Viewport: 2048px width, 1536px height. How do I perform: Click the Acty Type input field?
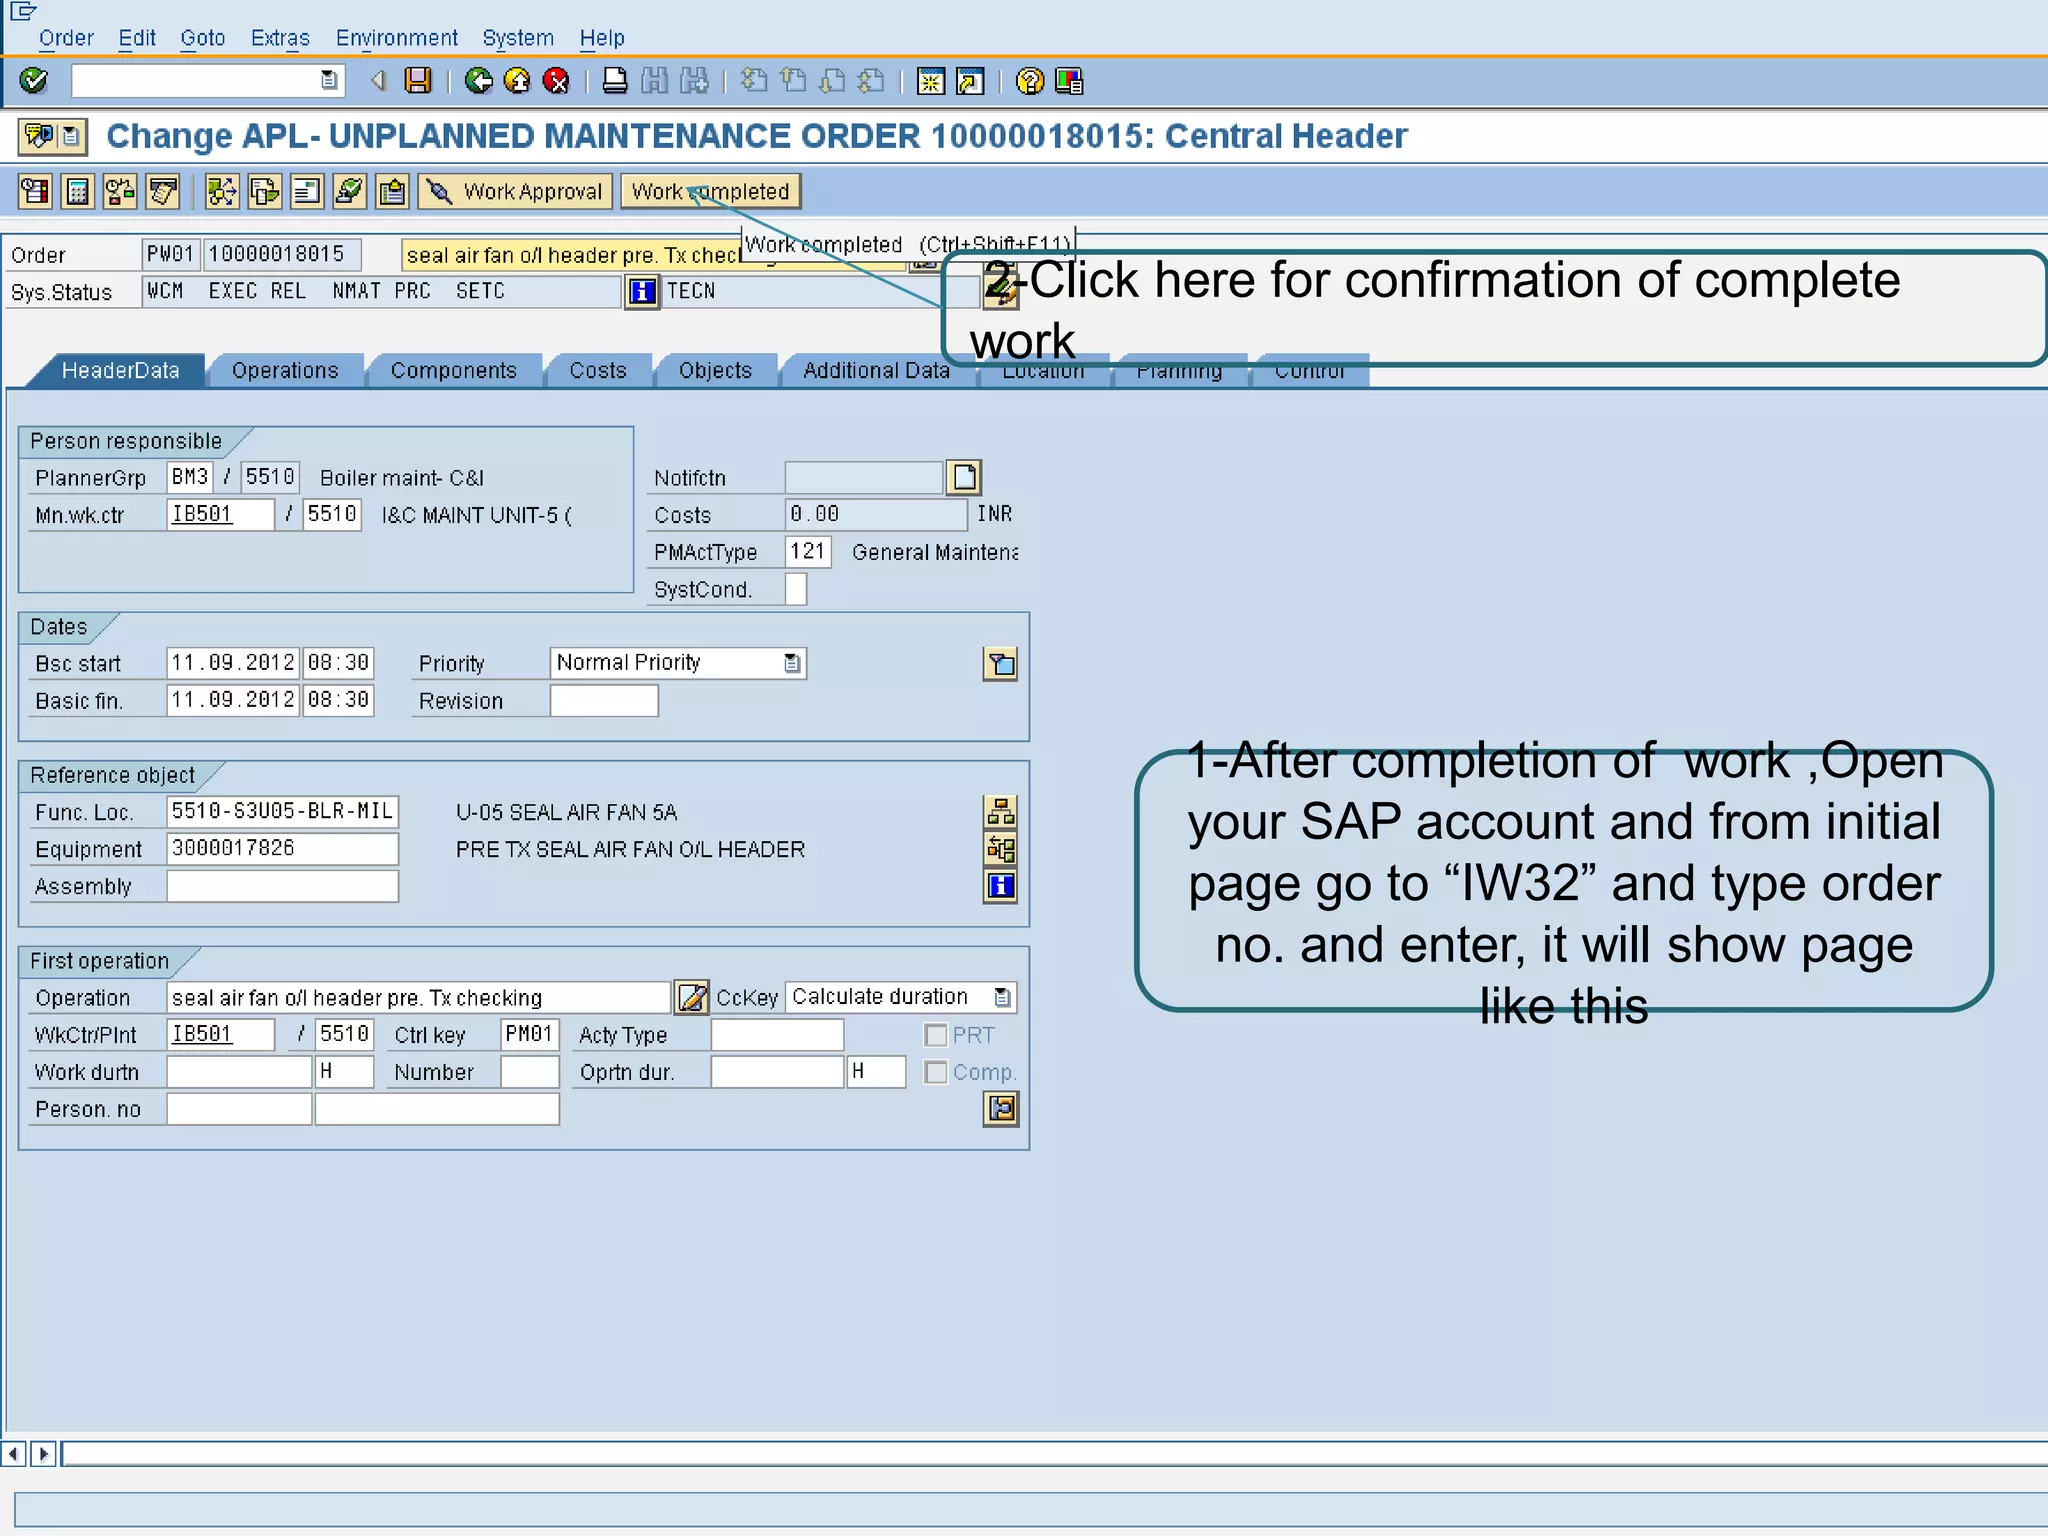tap(777, 1035)
